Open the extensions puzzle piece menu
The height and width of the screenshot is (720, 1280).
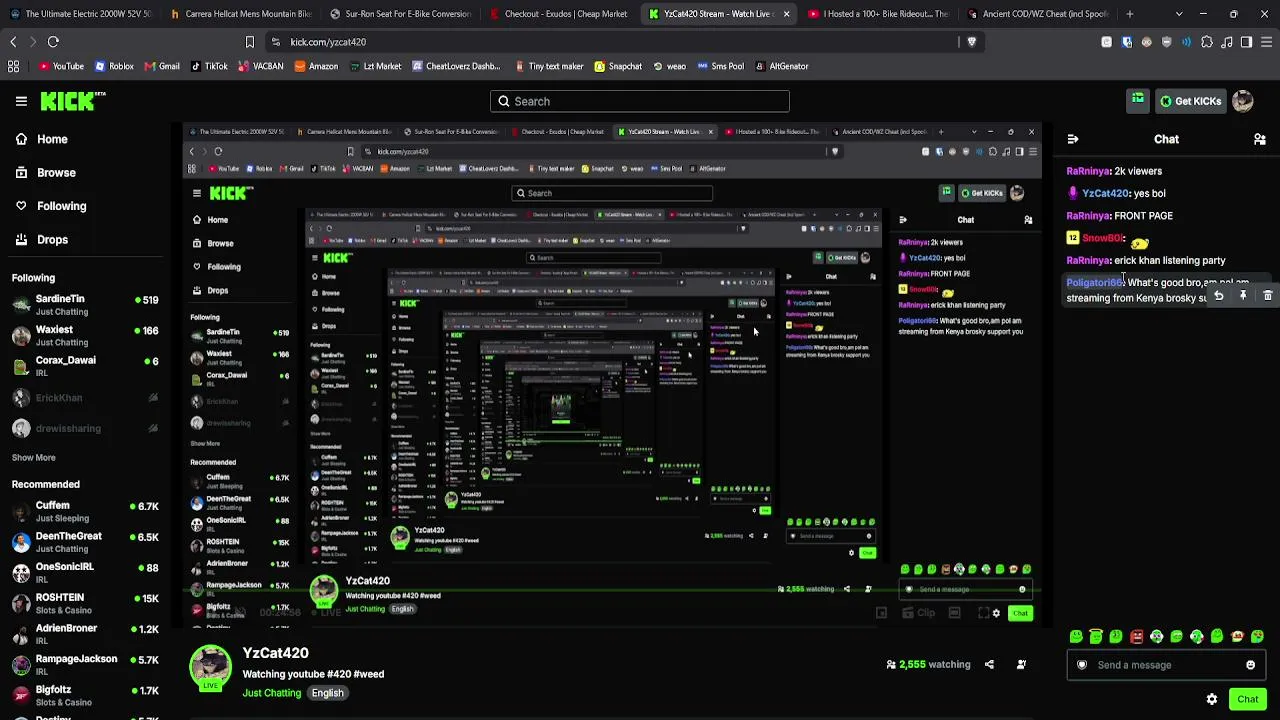(1207, 42)
